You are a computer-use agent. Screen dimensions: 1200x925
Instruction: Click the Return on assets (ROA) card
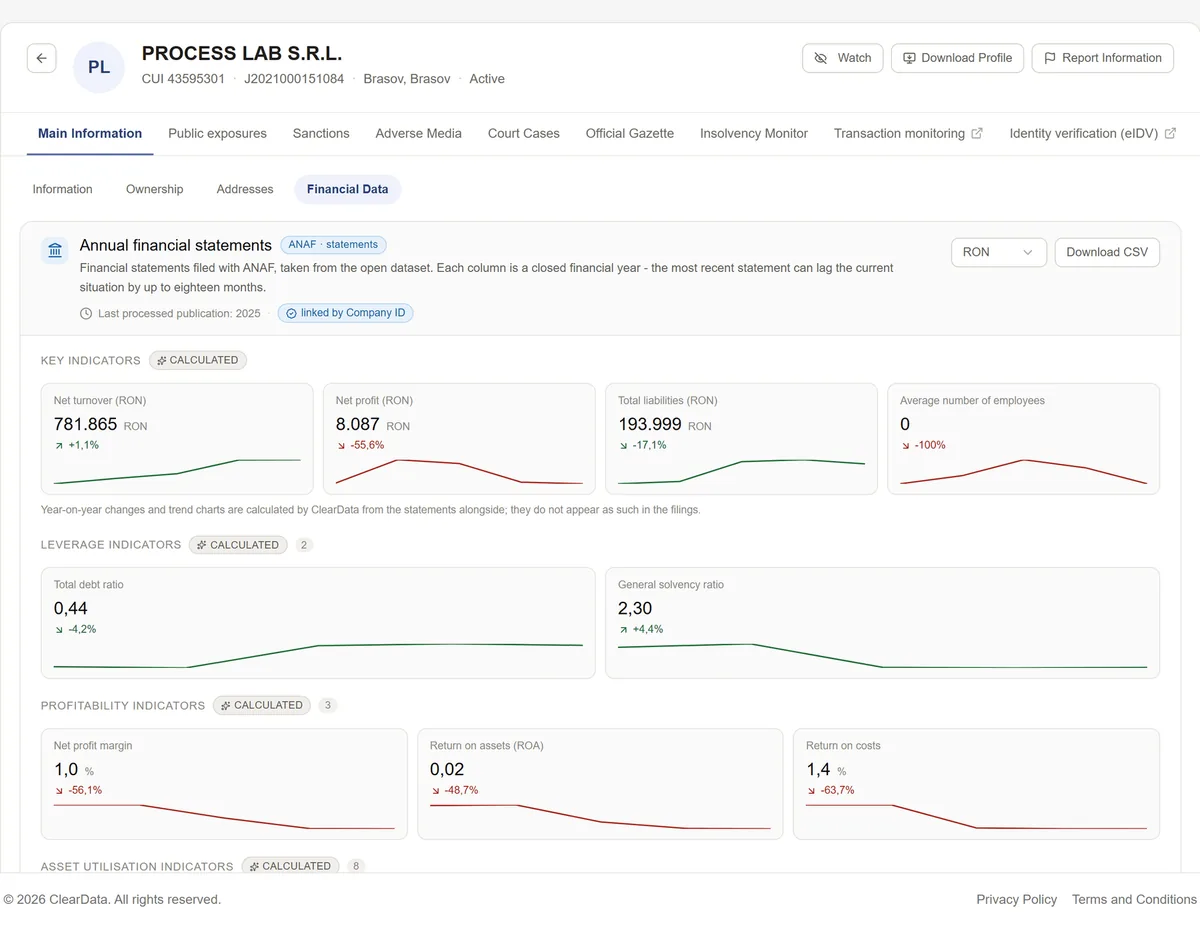pos(600,784)
